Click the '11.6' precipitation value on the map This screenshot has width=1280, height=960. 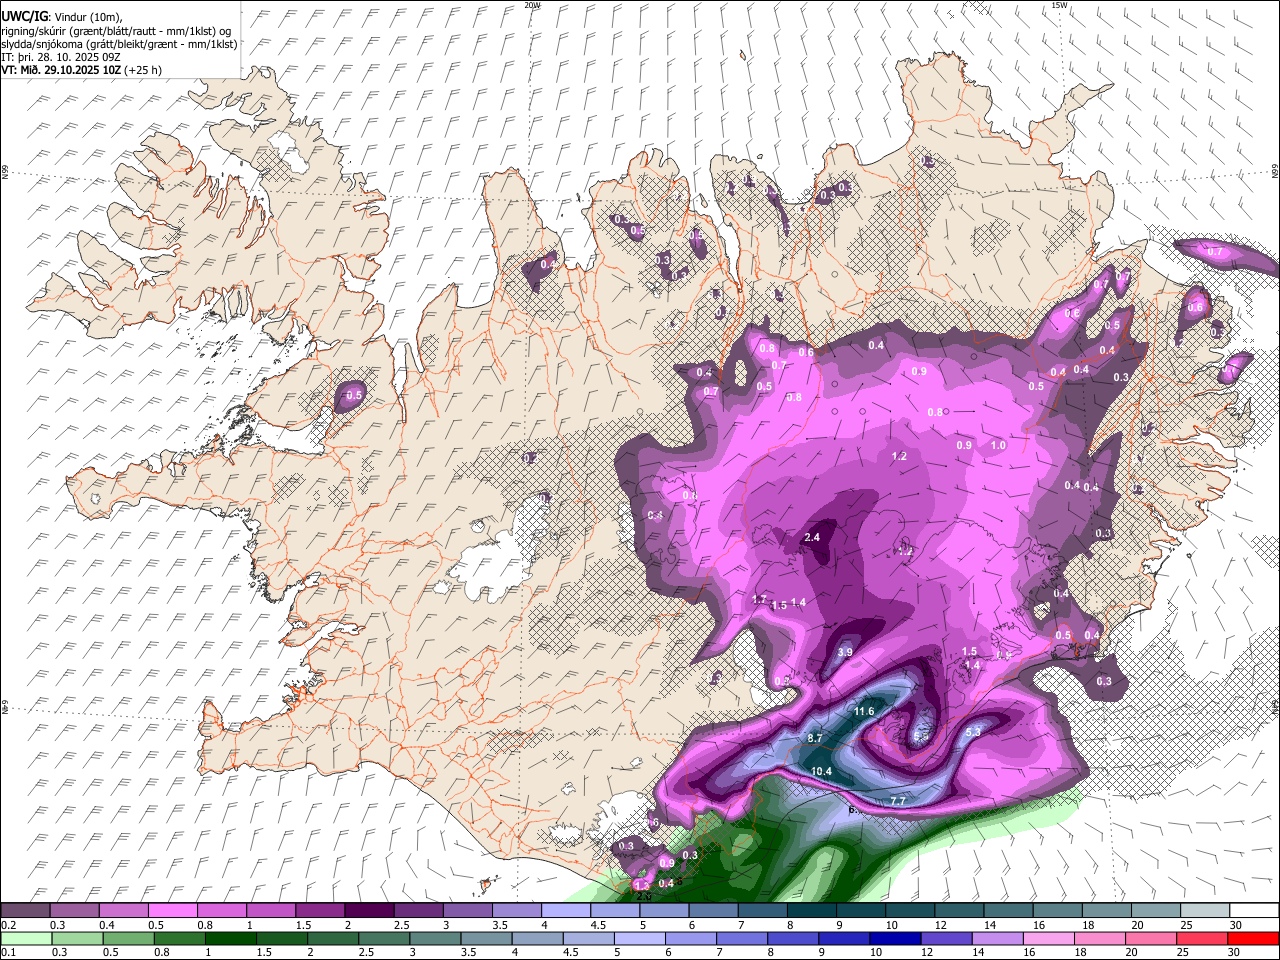[x=865, y=711]
